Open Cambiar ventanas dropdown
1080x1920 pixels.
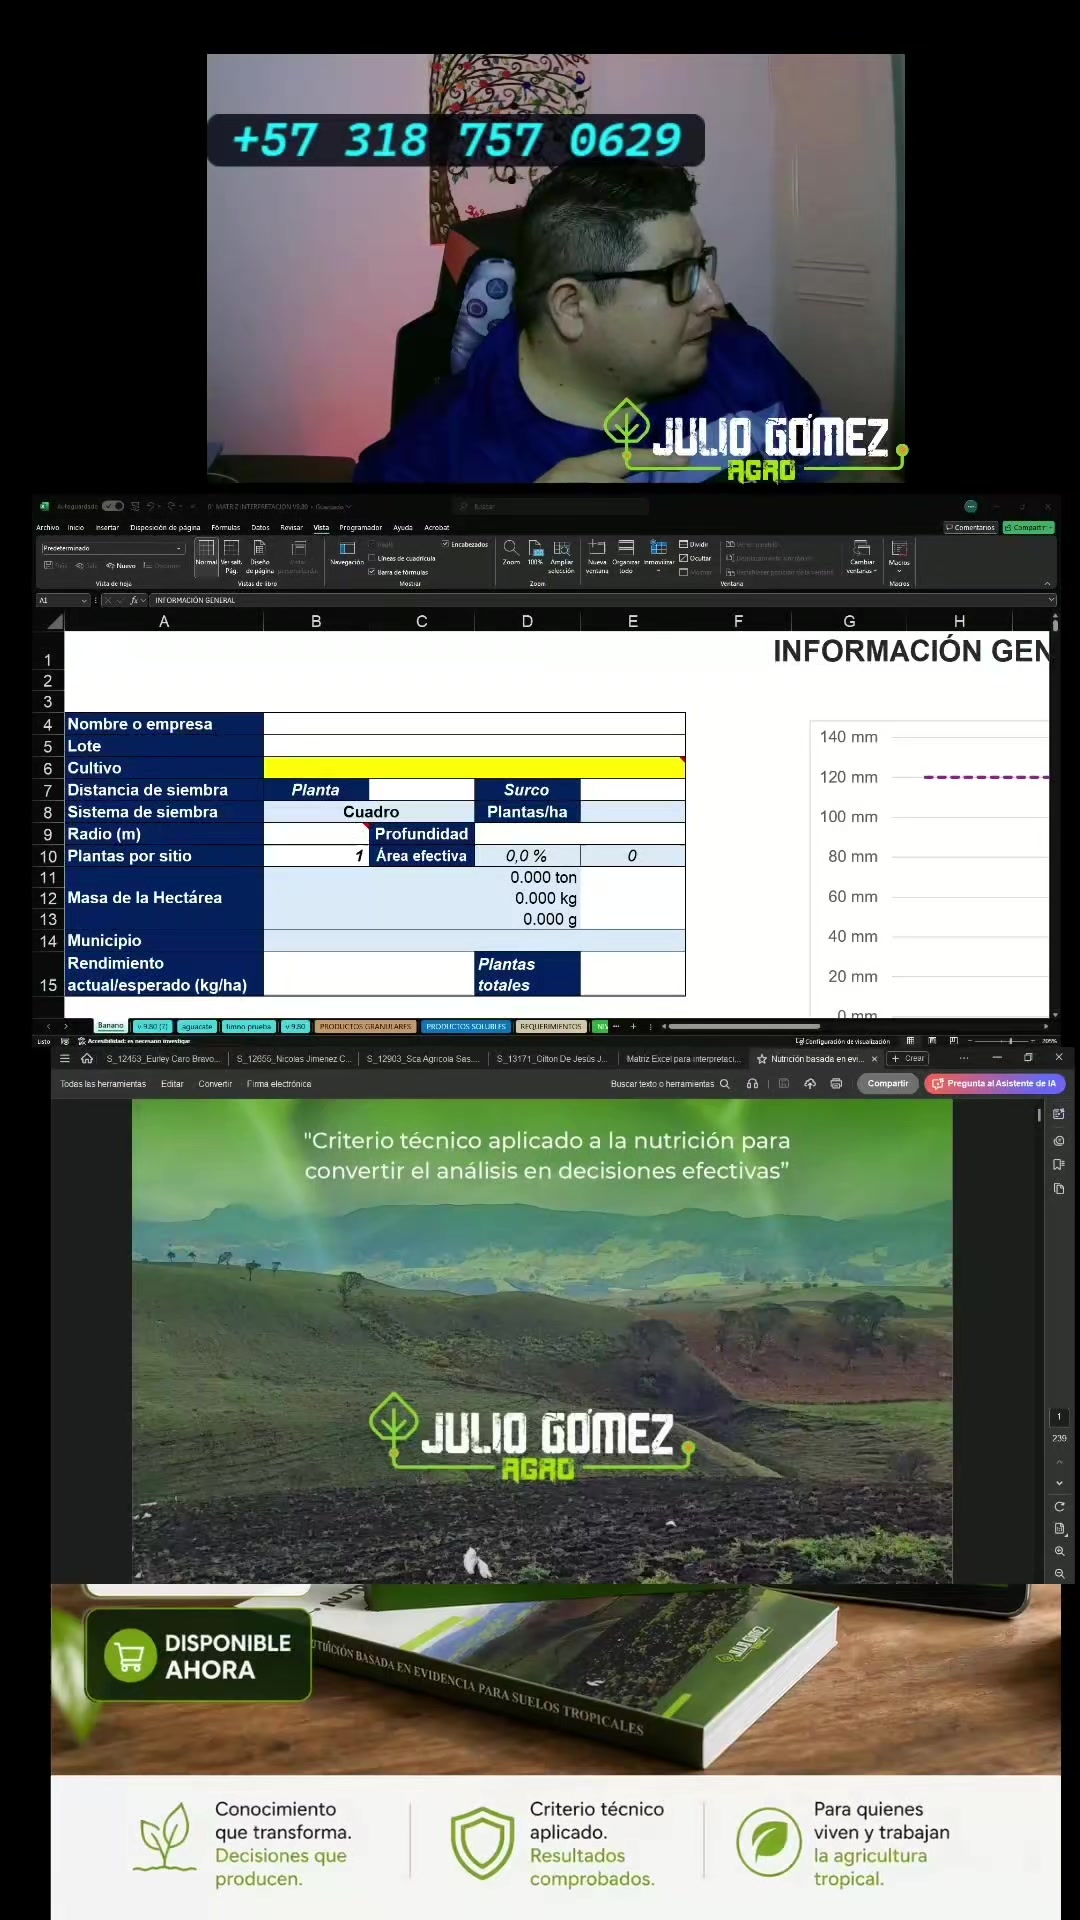pyautogui.click(x=862, y=557)
